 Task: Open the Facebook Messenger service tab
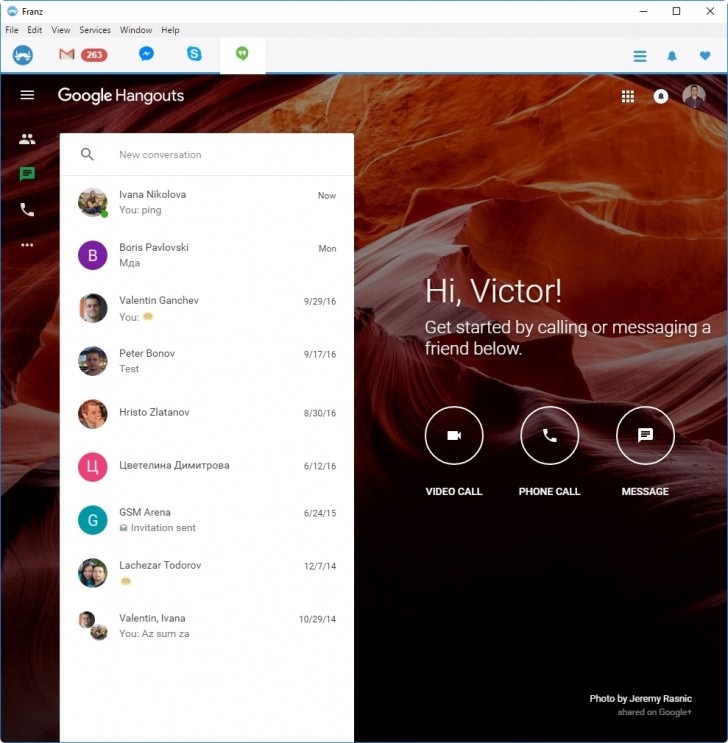tap(146, 54)
